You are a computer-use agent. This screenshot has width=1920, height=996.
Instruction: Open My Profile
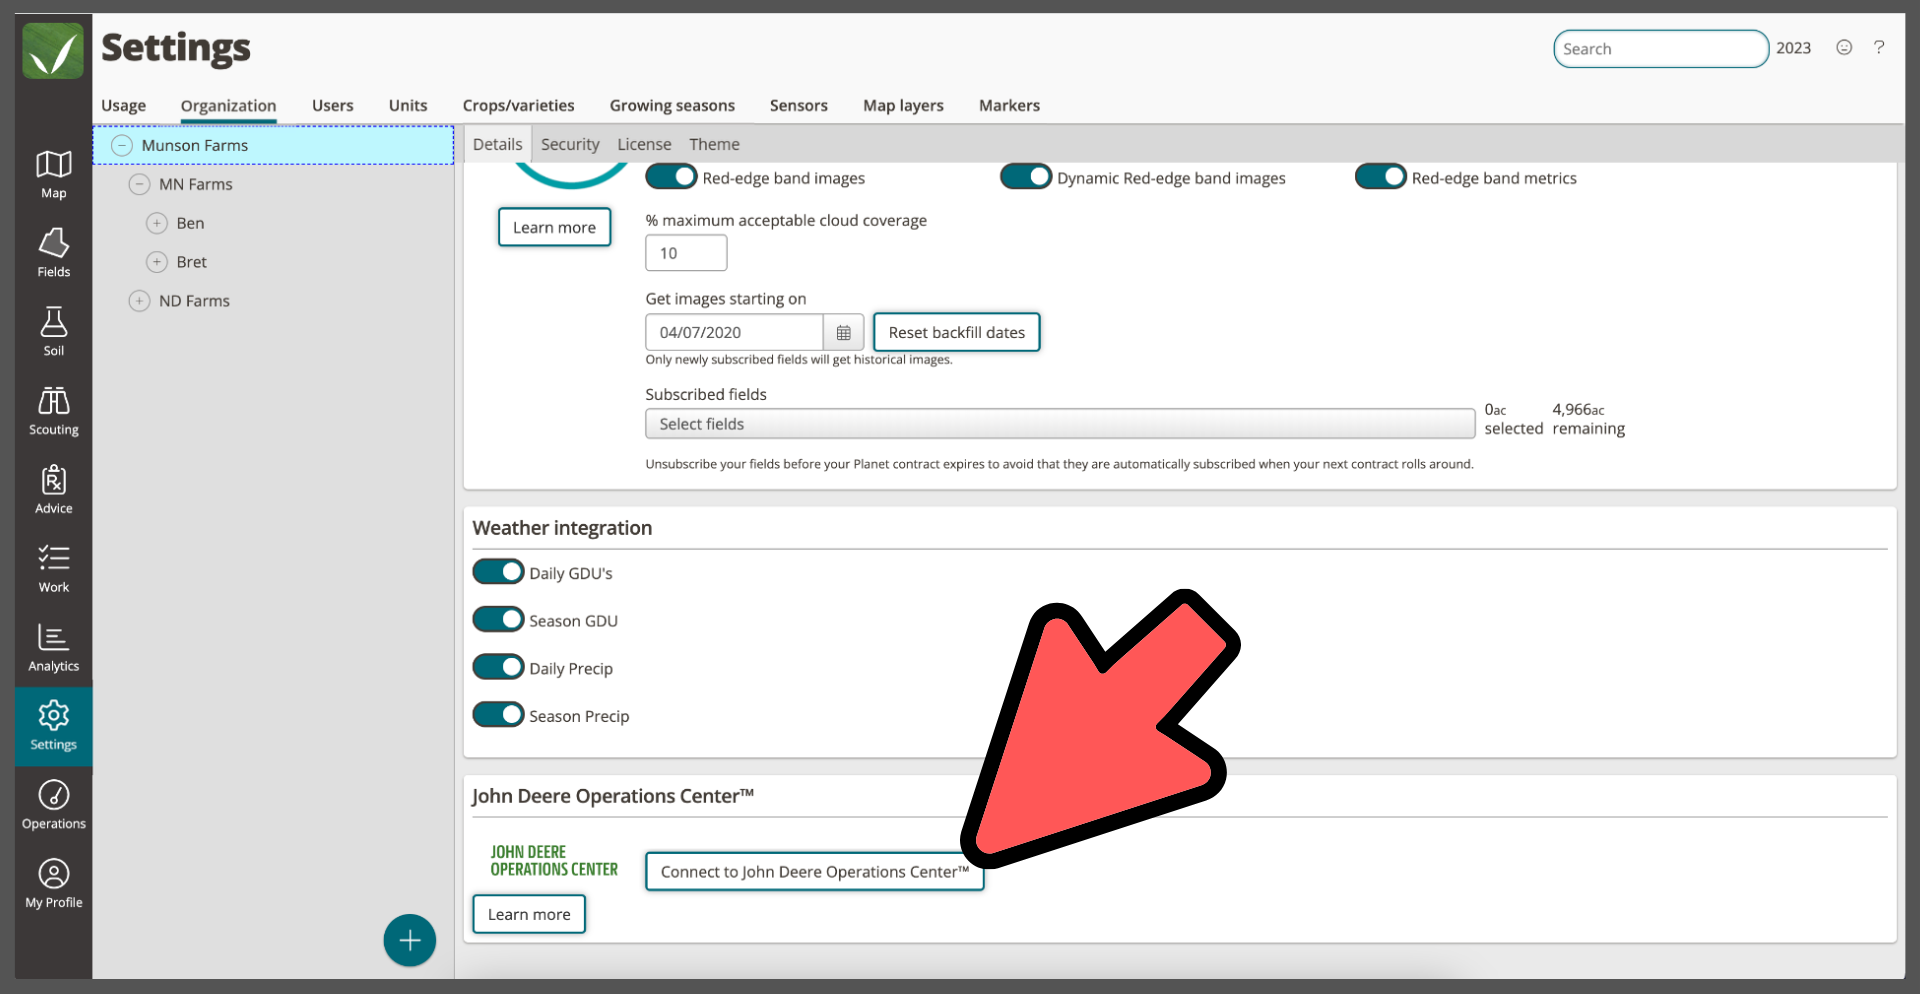(53, 885)
